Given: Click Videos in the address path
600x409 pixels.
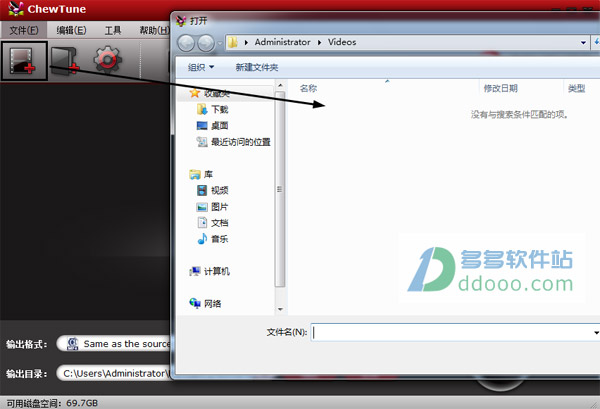Looking at the screenshot, I should 342,42.
